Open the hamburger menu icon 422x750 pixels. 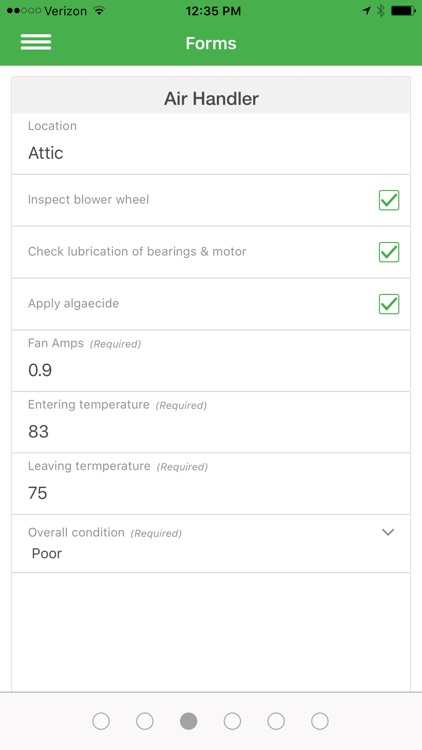tap(36, 42)
